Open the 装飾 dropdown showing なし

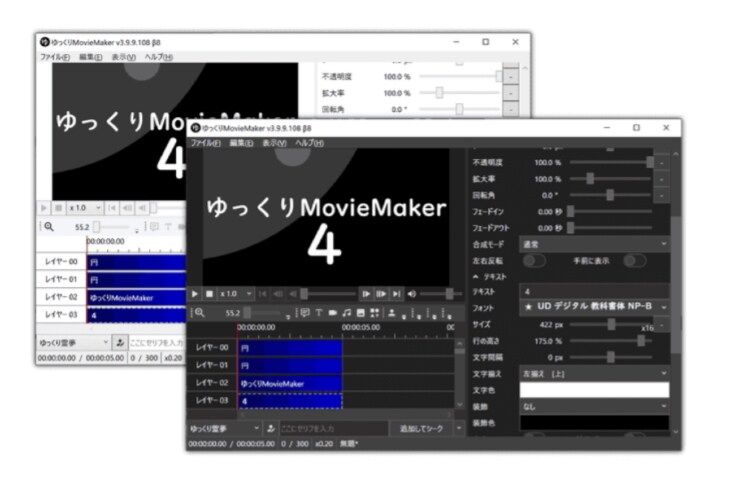coord(594,407)
